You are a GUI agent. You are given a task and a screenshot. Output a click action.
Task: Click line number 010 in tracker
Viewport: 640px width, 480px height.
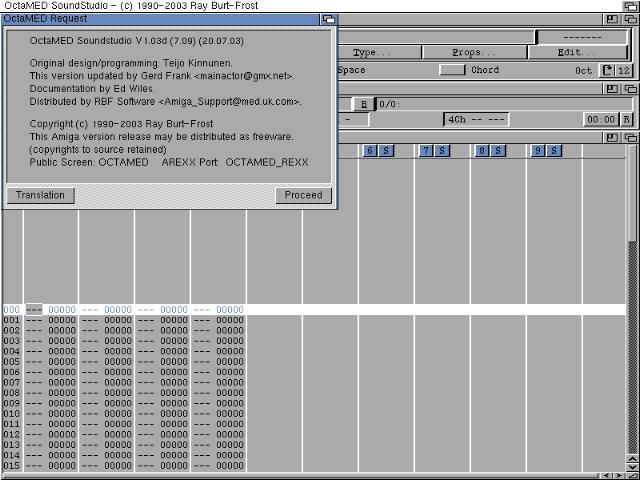[11, 413]
